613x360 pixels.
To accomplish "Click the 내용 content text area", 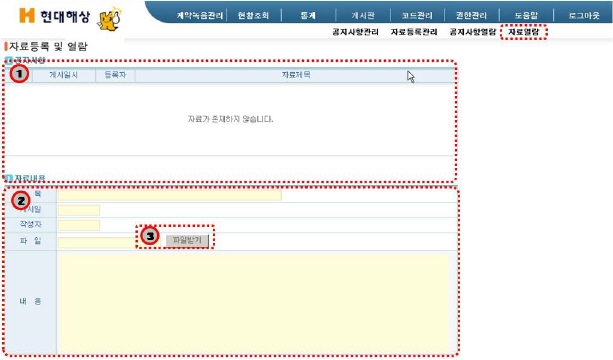I will coord(253,303).
